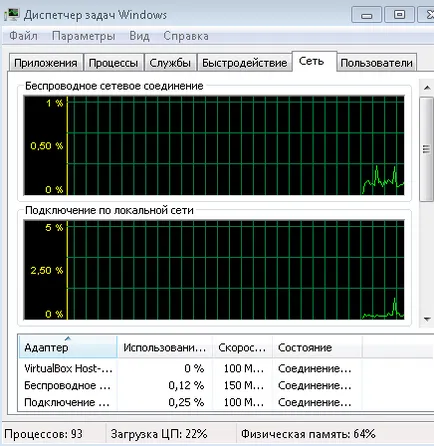Click the 0 % usage value for VirtualBox
This screenshot has height=446, width=434.
(194, 368)
